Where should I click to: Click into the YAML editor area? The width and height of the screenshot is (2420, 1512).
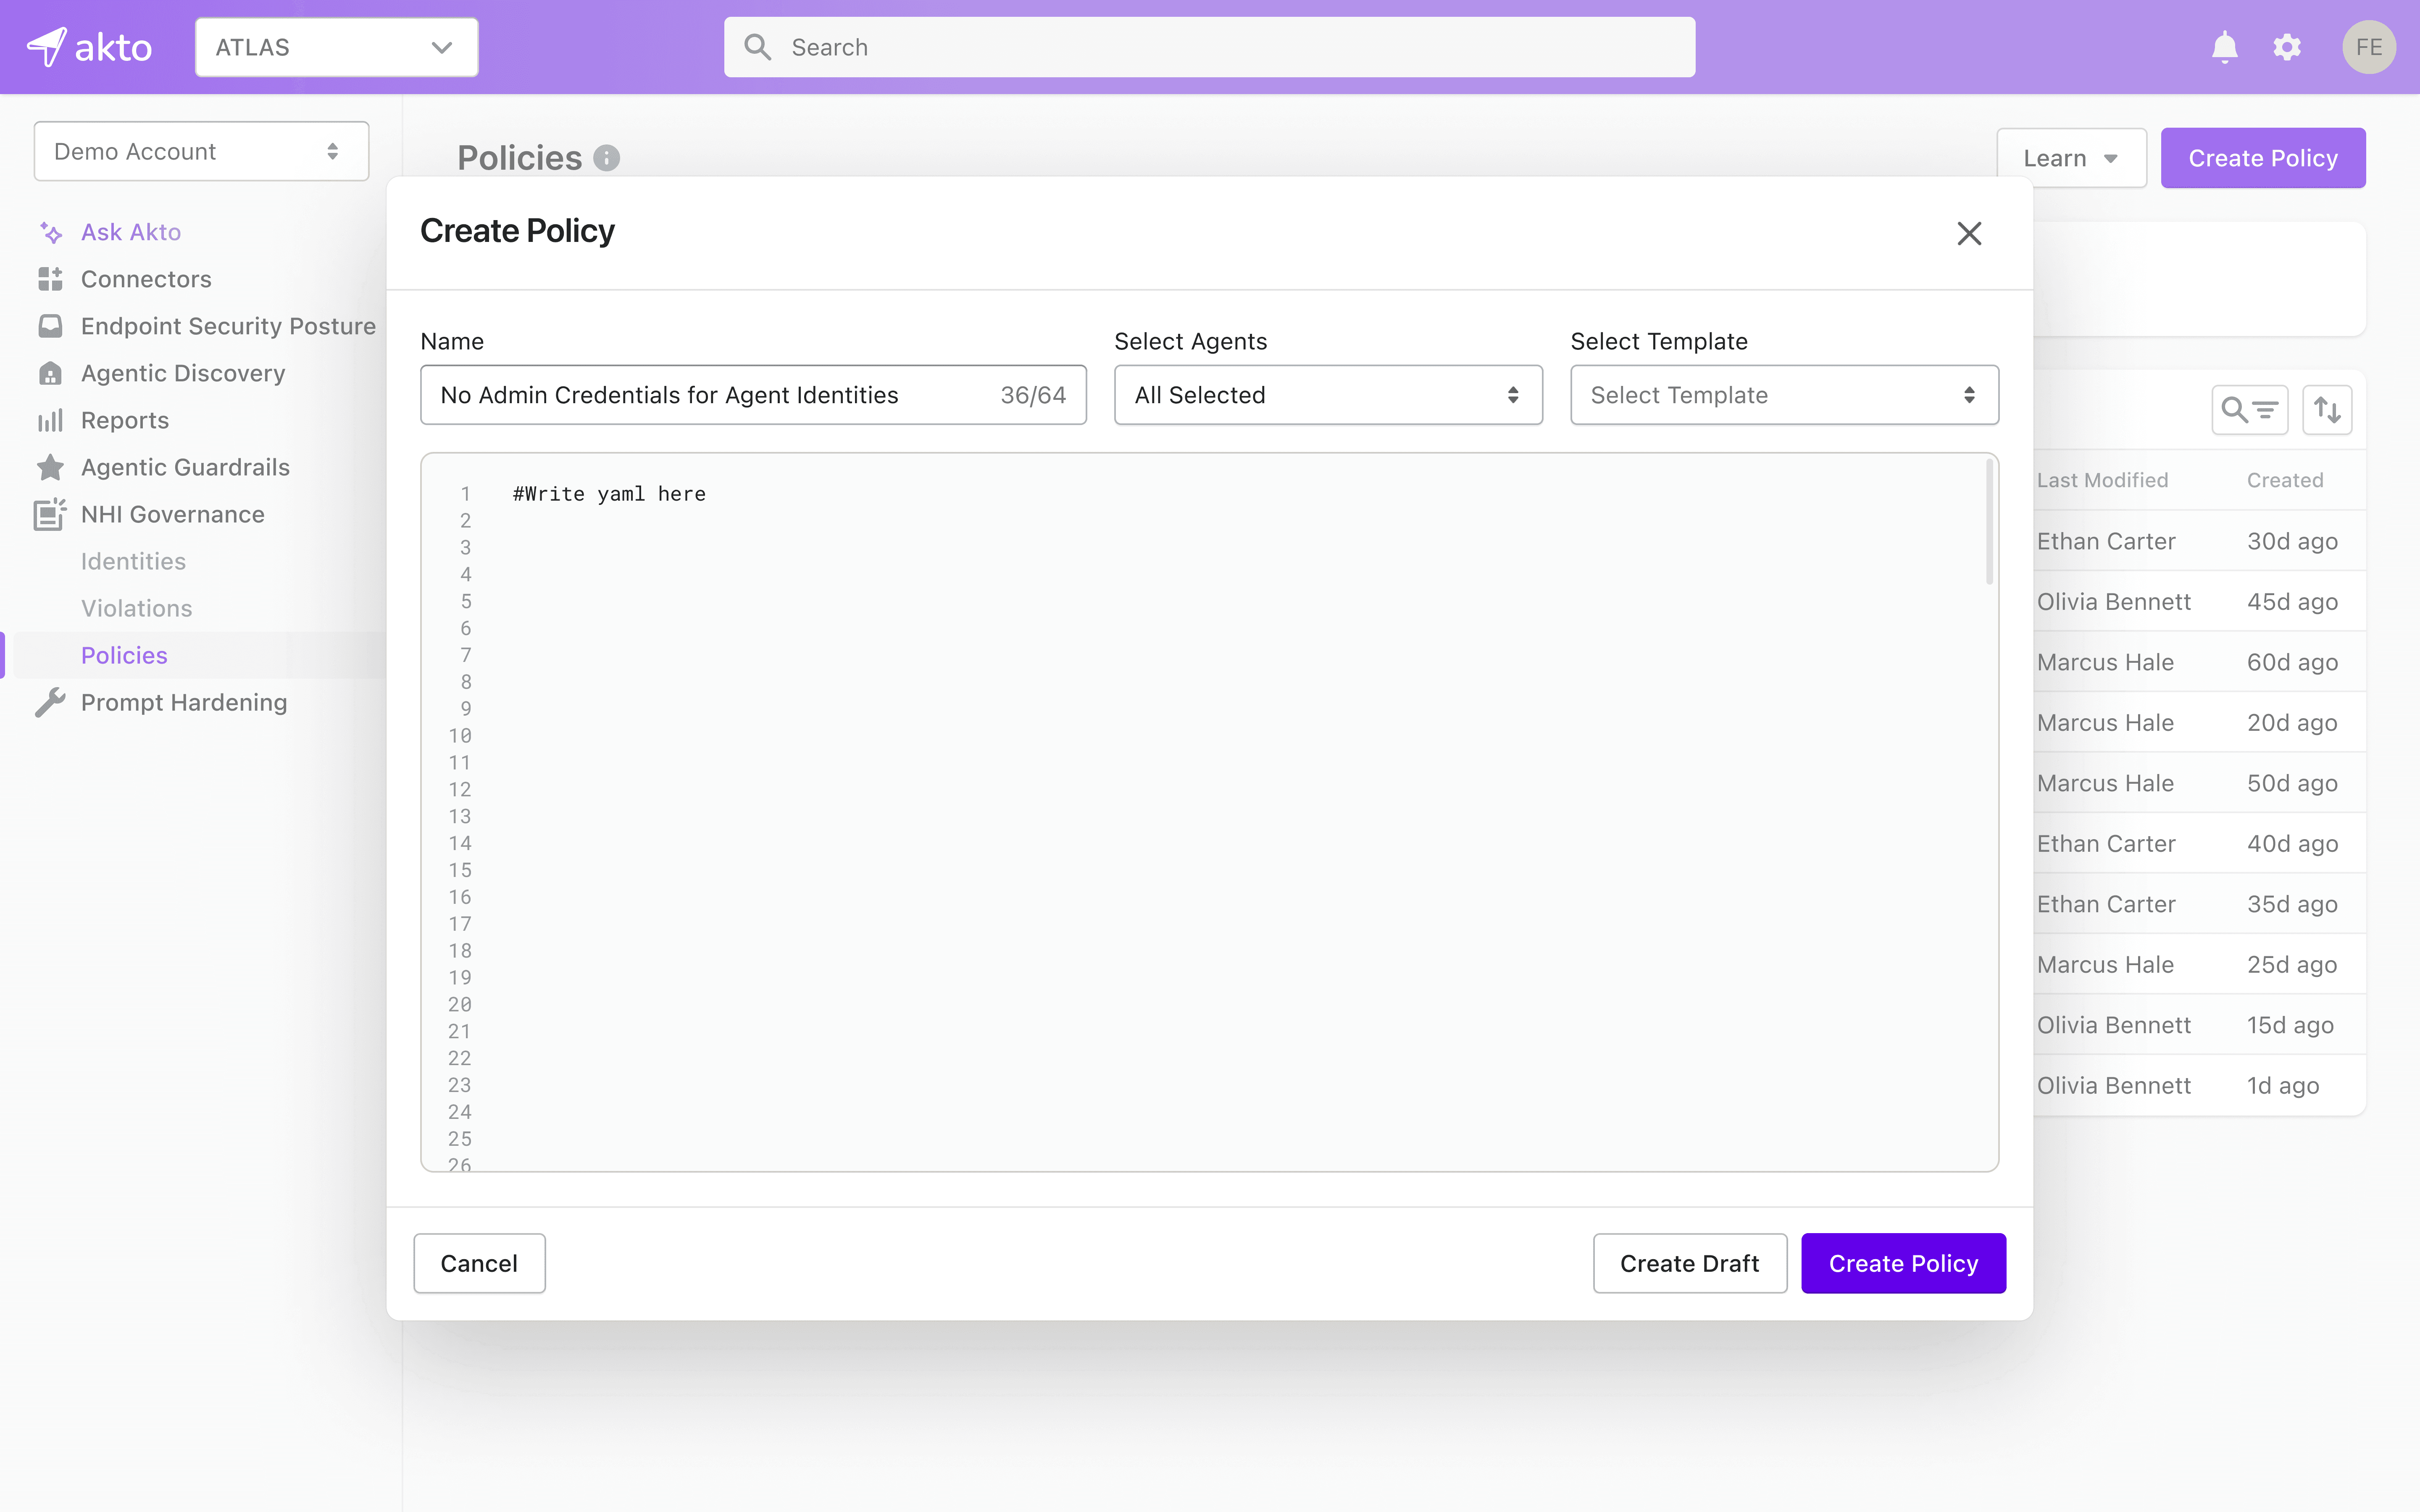(x=1209, y=812)
